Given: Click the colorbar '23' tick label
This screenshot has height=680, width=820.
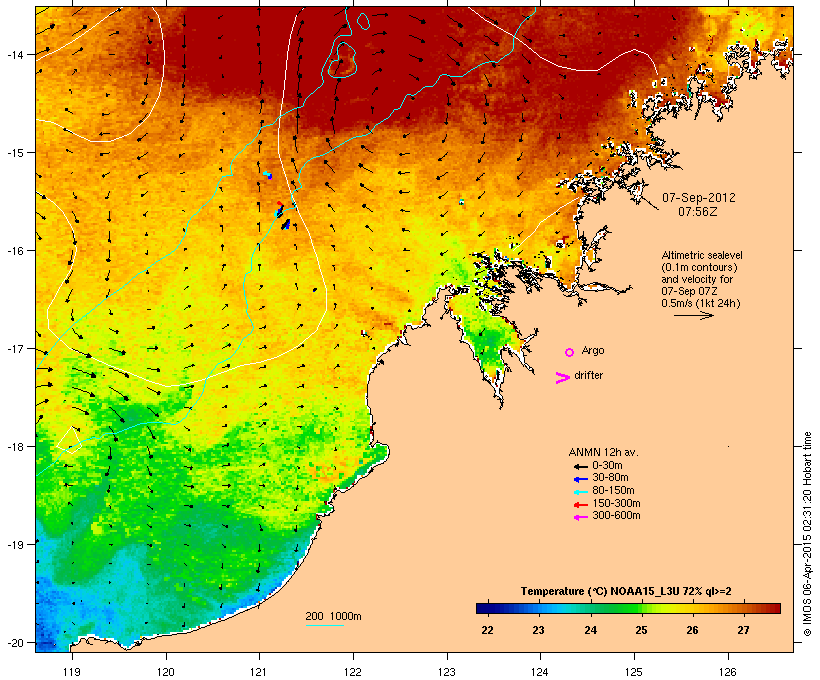Looking at the screenshot, I should (x=538, y=630).
